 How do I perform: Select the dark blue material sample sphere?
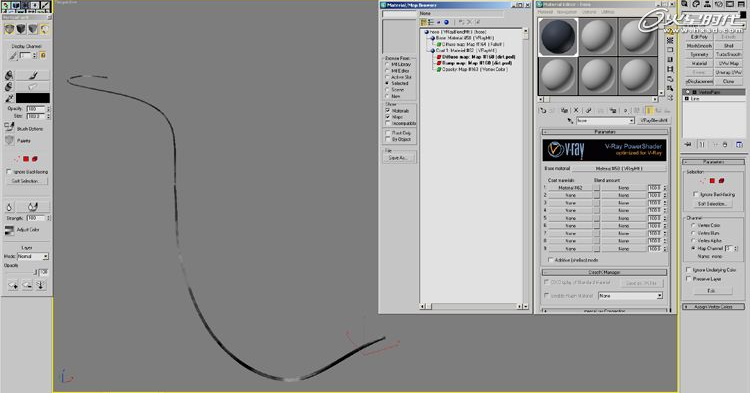(x=558, y=37)
